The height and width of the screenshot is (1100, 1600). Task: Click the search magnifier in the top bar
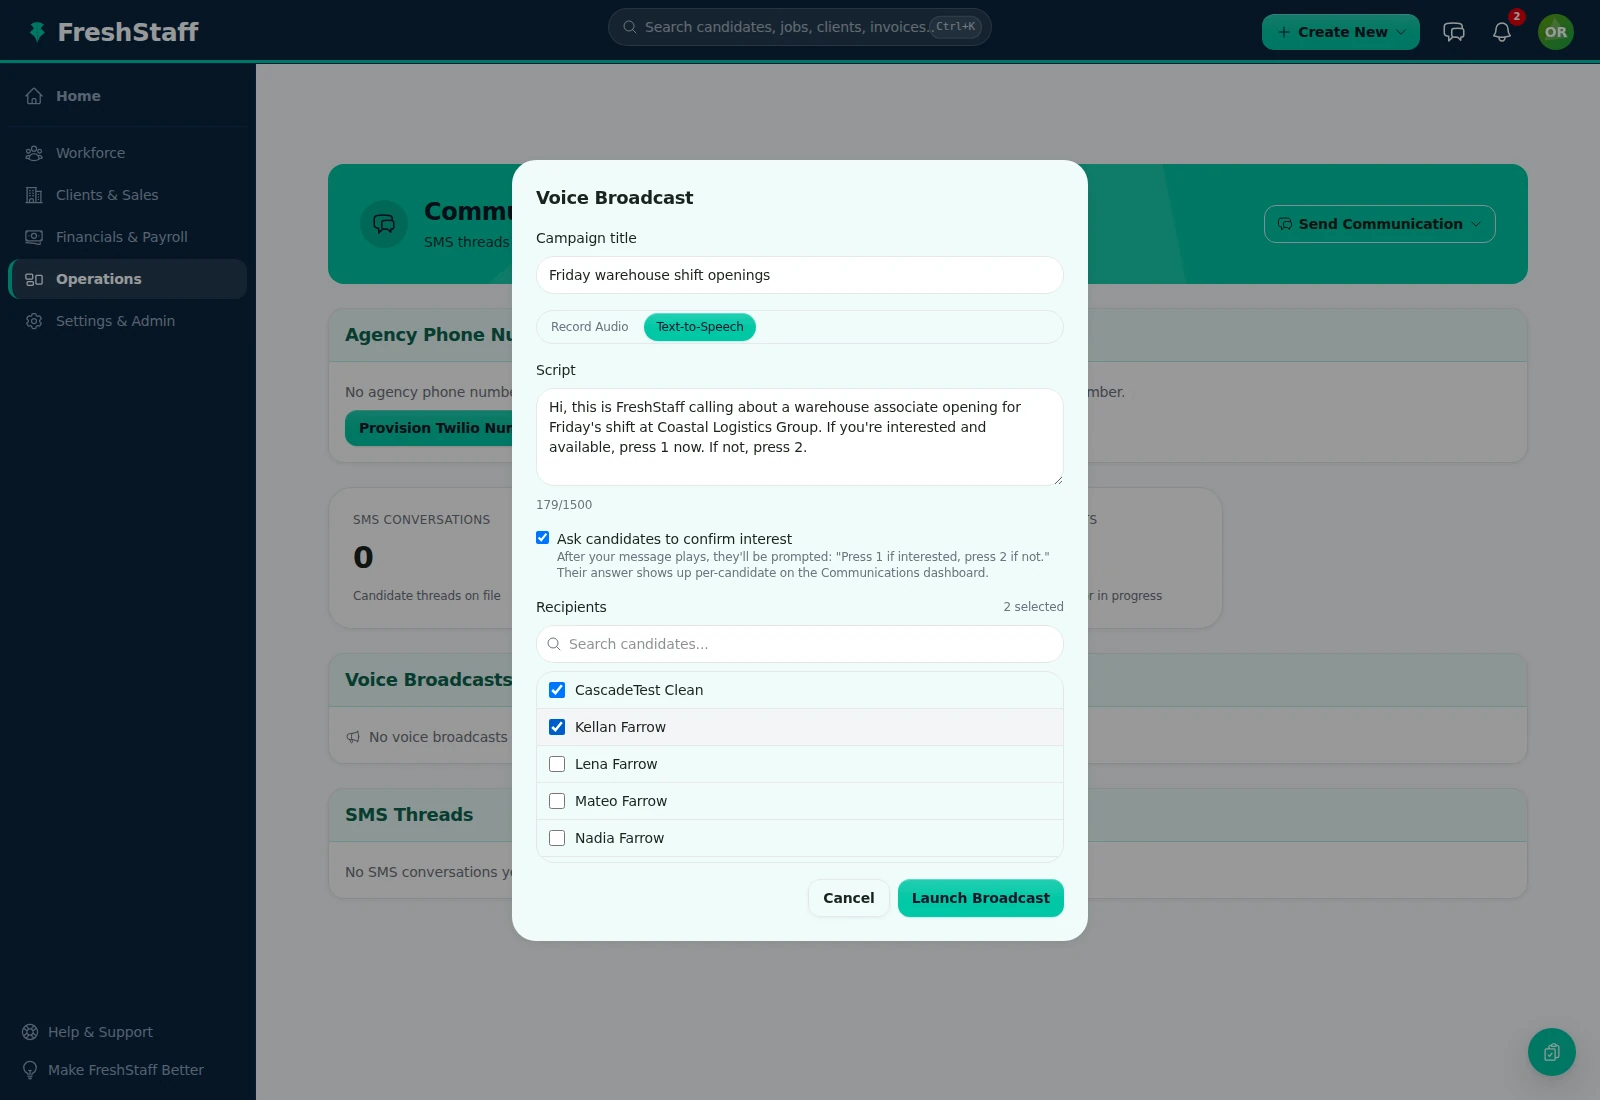pyautogui.click(x=630, y=27)
